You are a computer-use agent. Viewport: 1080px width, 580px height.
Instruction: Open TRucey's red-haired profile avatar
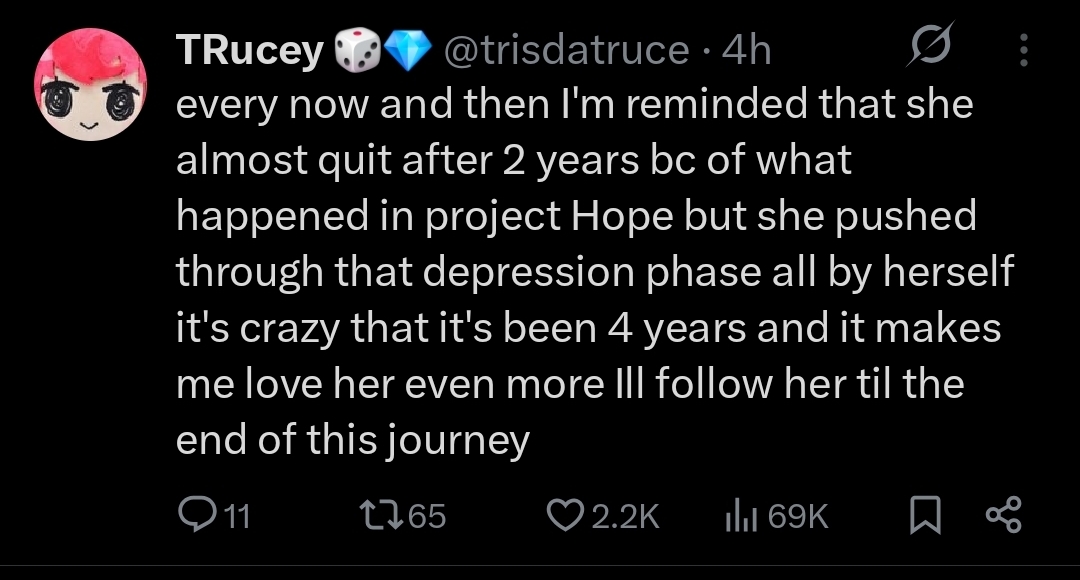[x=90, y=85]
